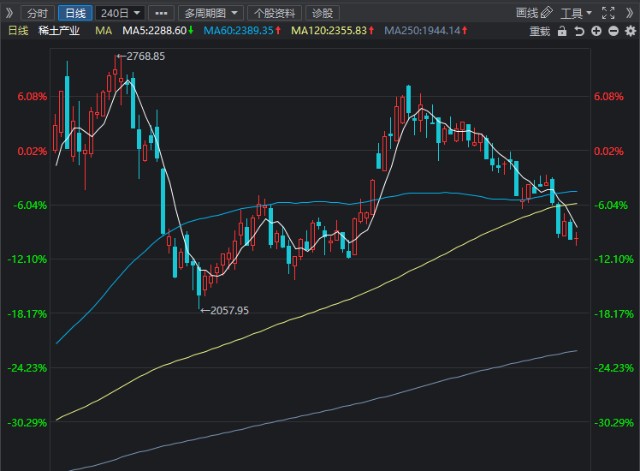Open the 多周期图 dropdown
Viewport: 640px width, 471px height.
pyautogui.click(x=211, y=13)
